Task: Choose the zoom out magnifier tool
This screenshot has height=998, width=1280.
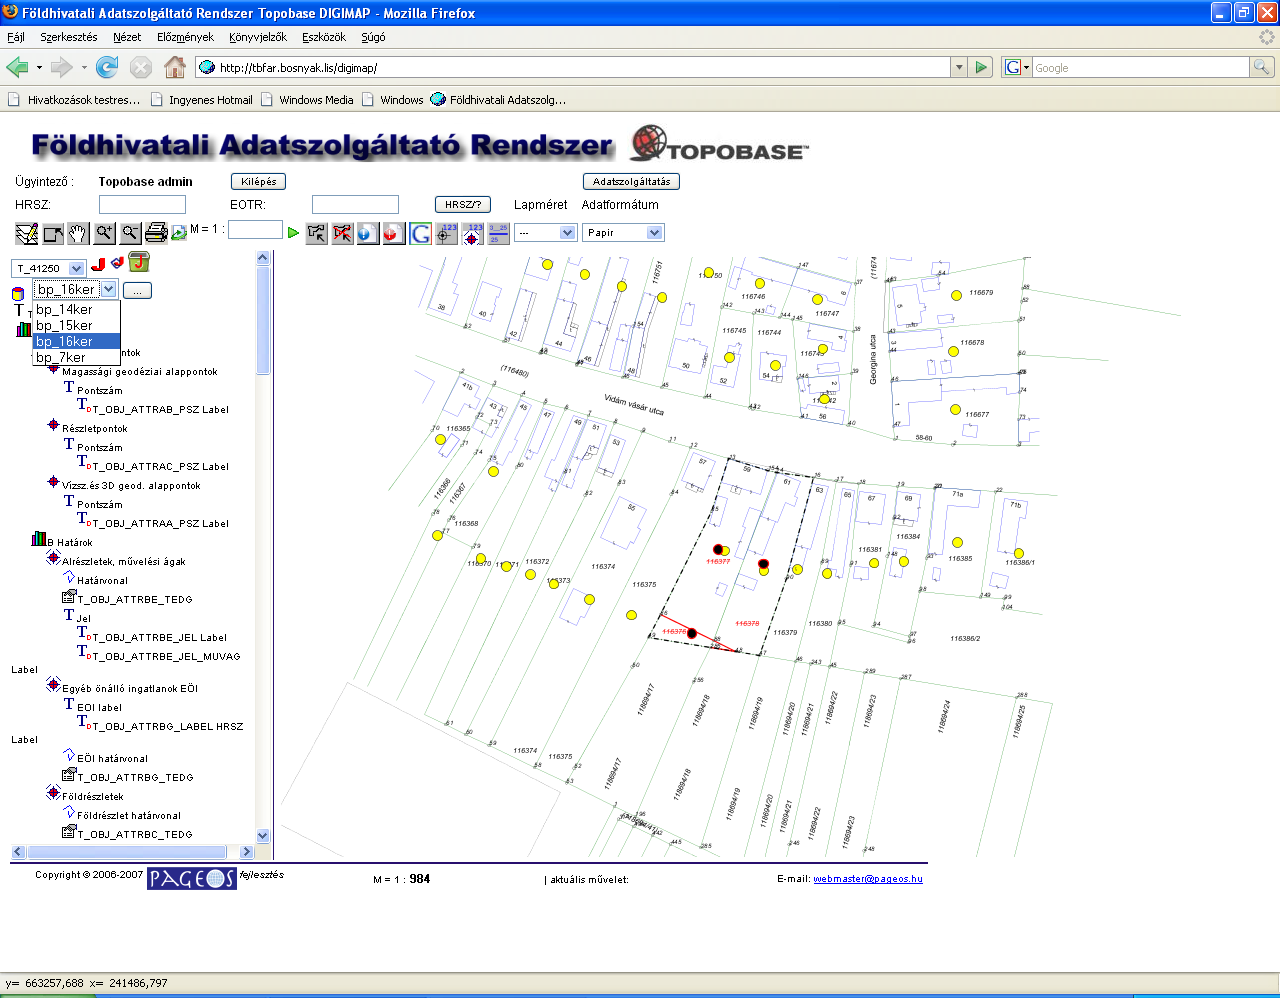Action: pos(130,233)
